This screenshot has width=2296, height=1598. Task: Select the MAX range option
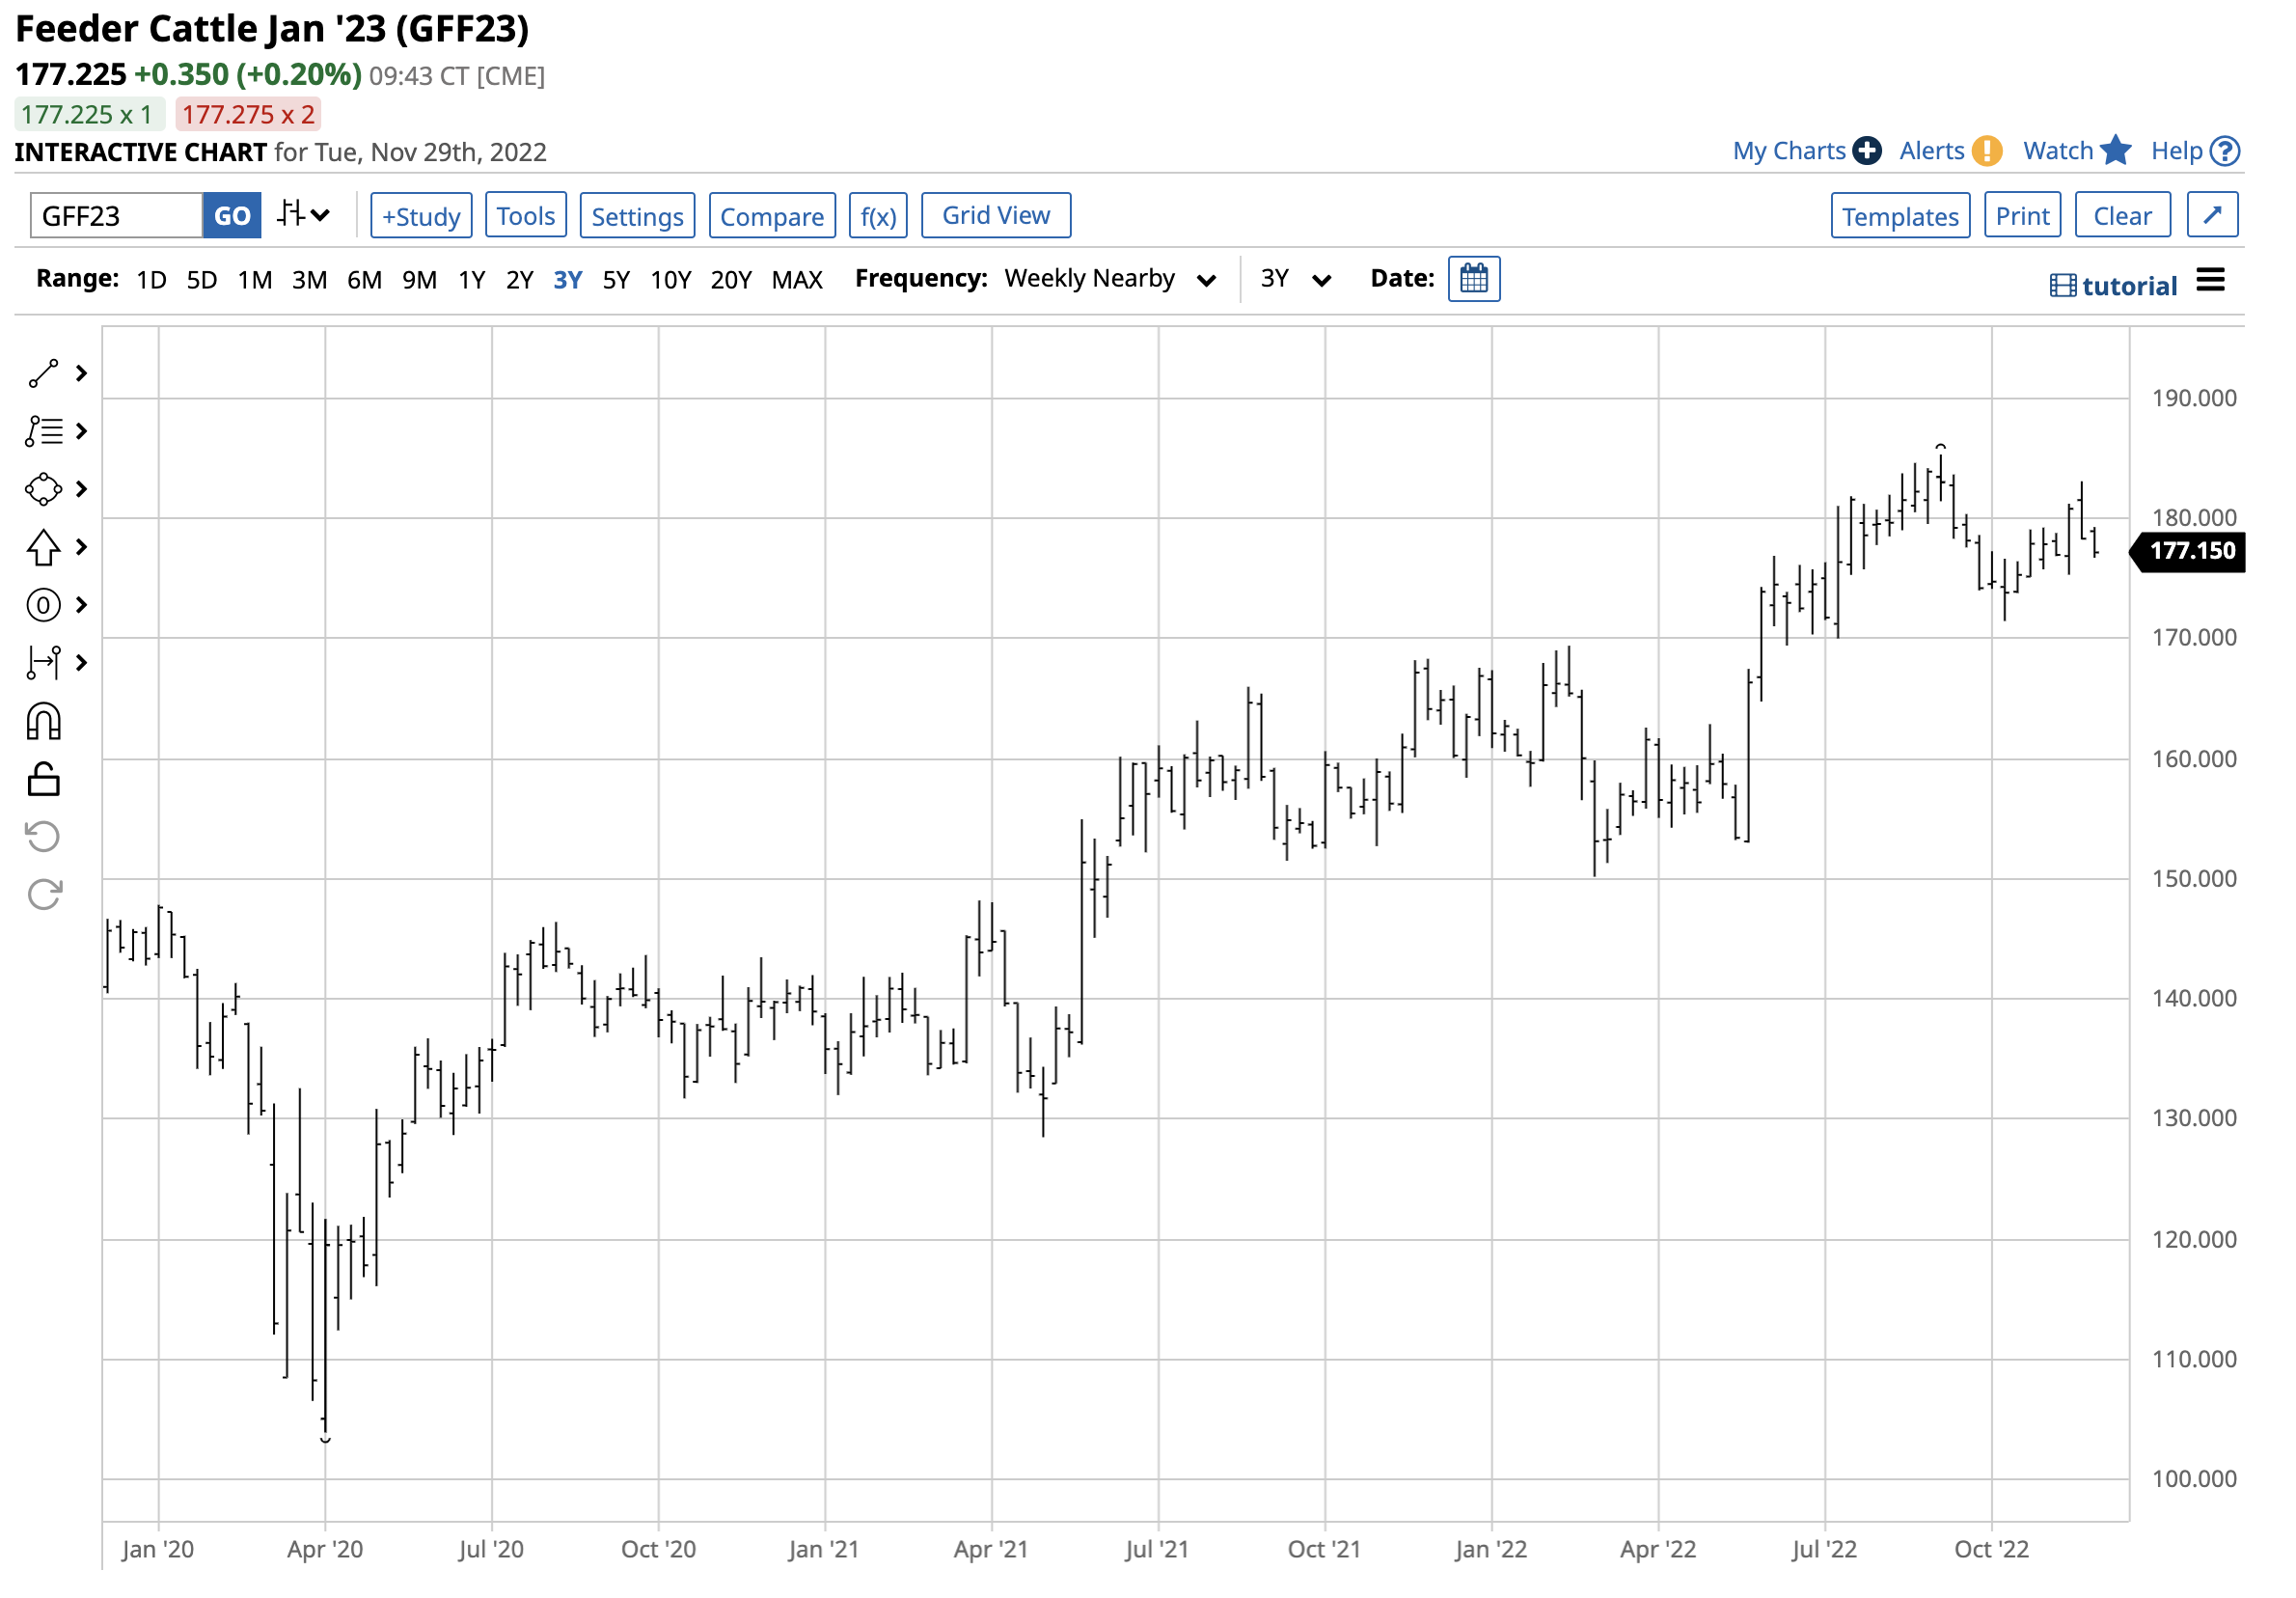(796, 280)
